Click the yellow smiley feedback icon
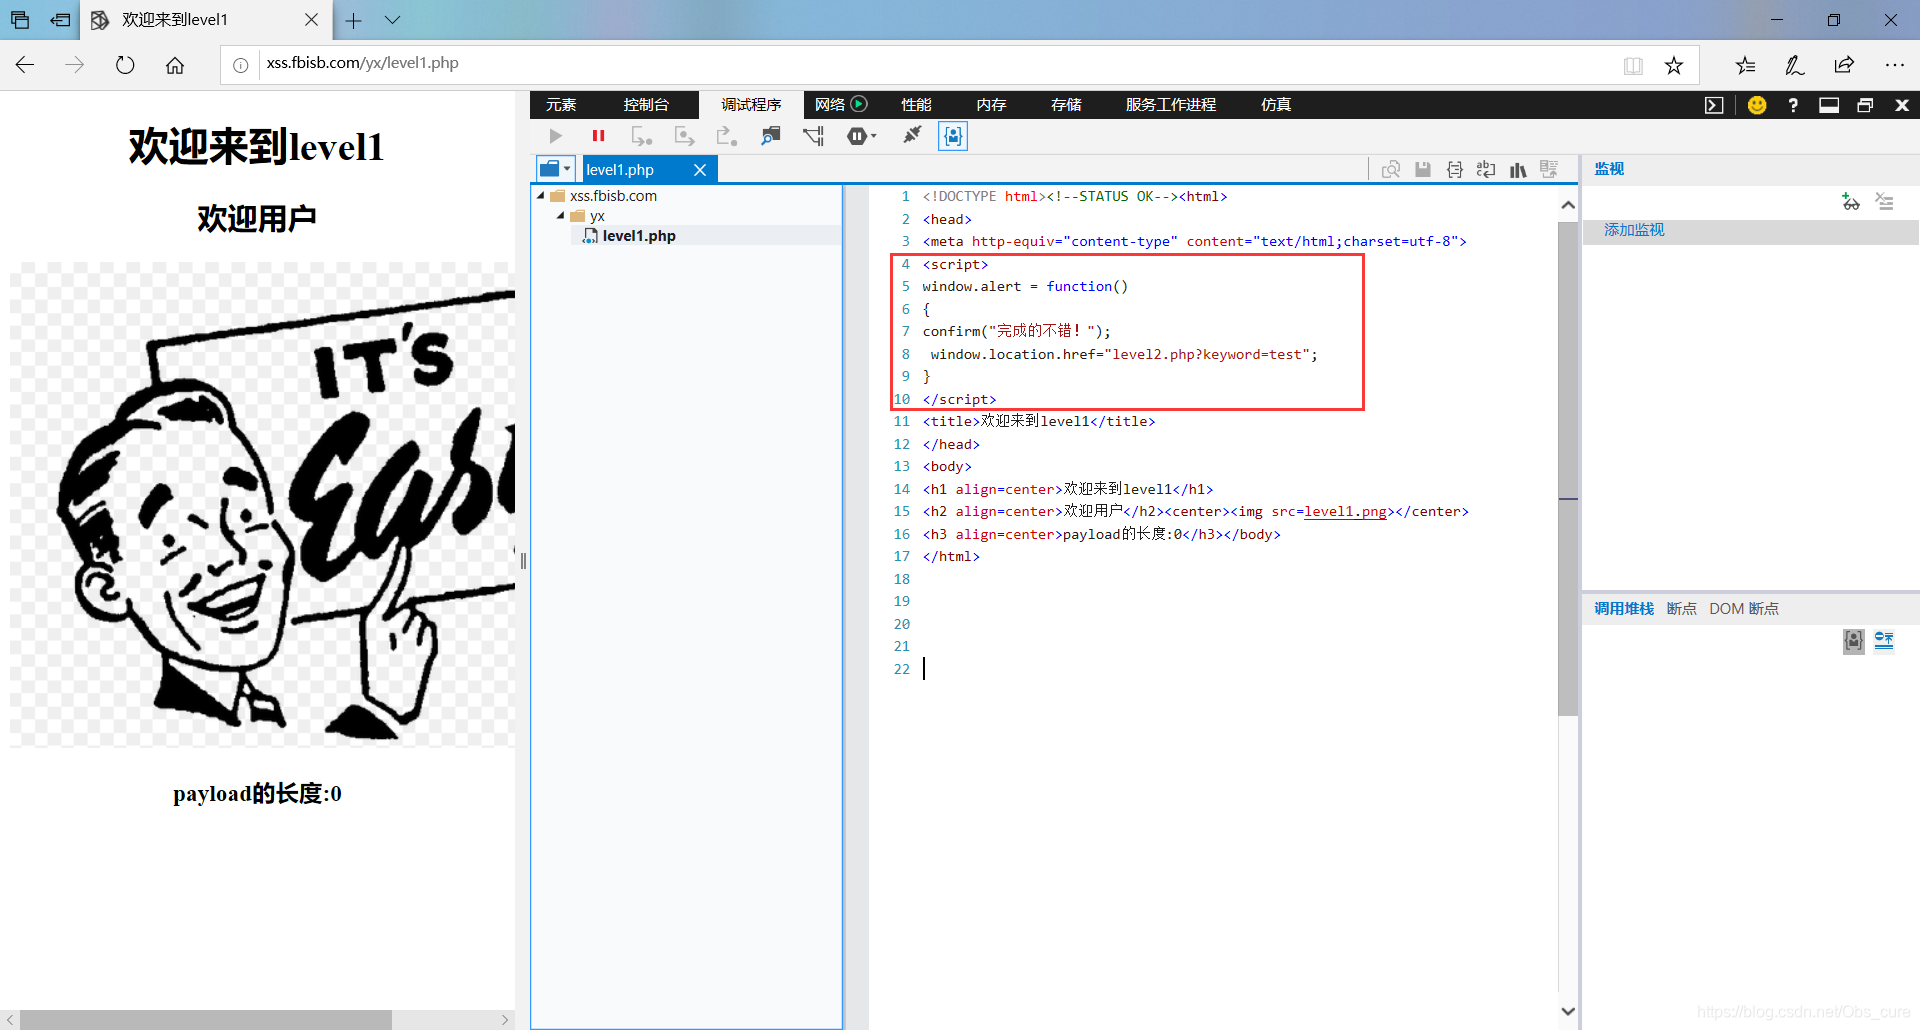The height and width of the screenshot is (1030, 1920). tap(1757, 105)
